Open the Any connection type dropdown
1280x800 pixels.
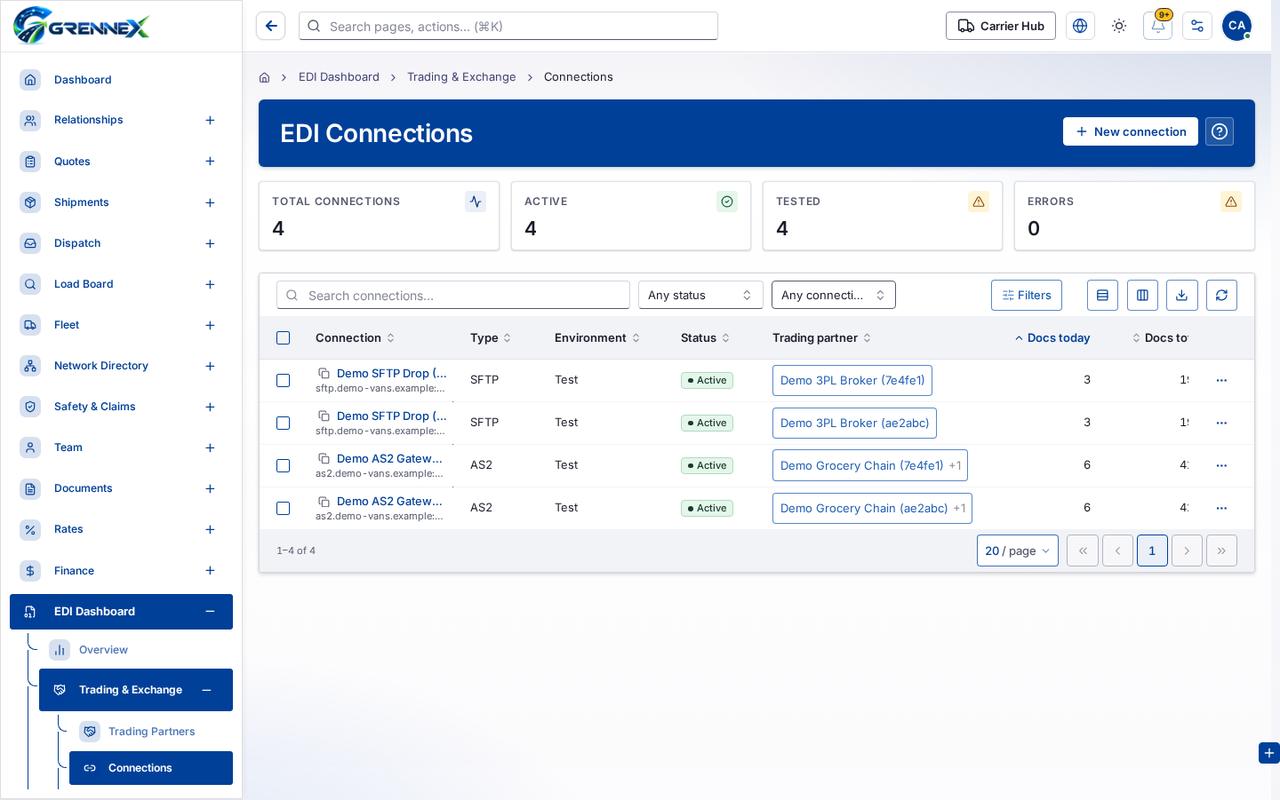pos(834,295)
